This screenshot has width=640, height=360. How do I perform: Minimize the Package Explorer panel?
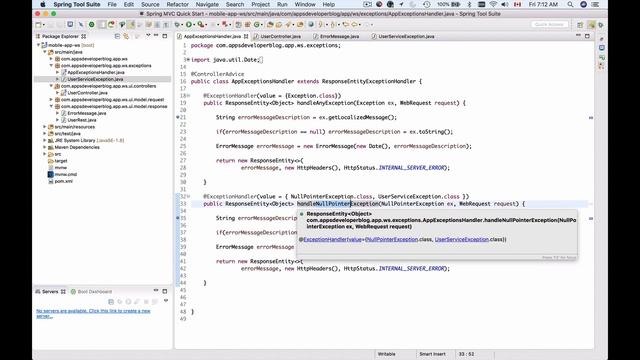[x=156, y=36]
